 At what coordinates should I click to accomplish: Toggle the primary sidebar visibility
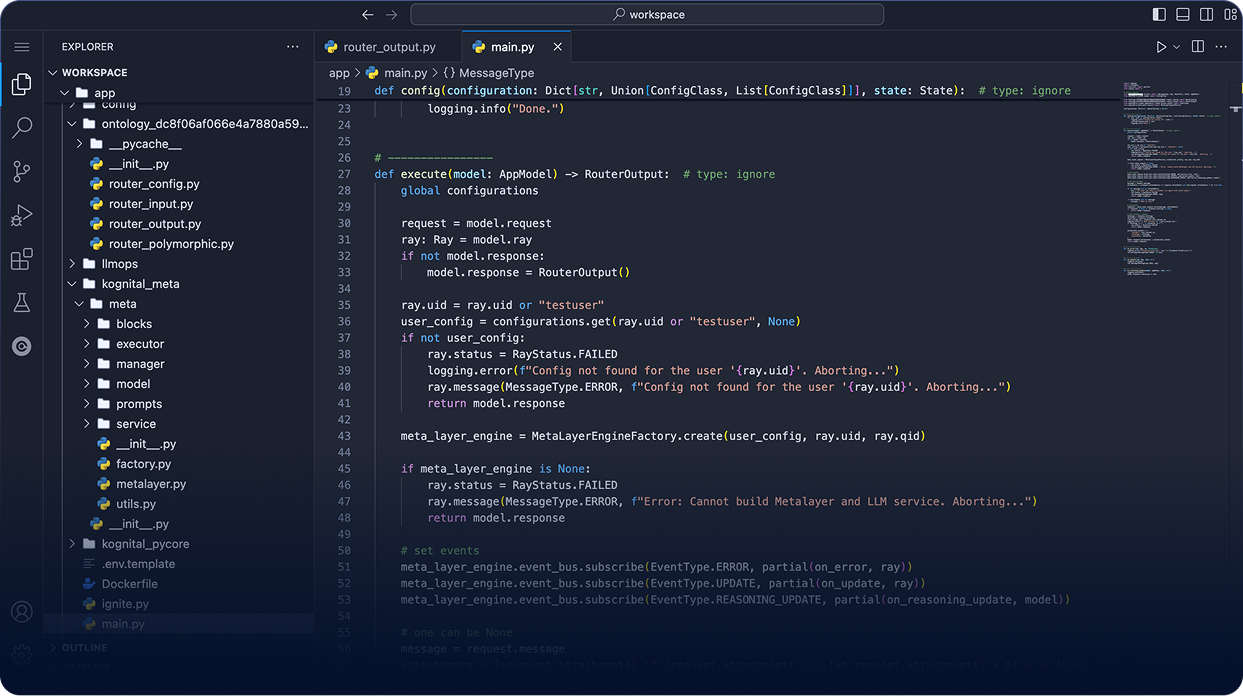(1159, 15)
